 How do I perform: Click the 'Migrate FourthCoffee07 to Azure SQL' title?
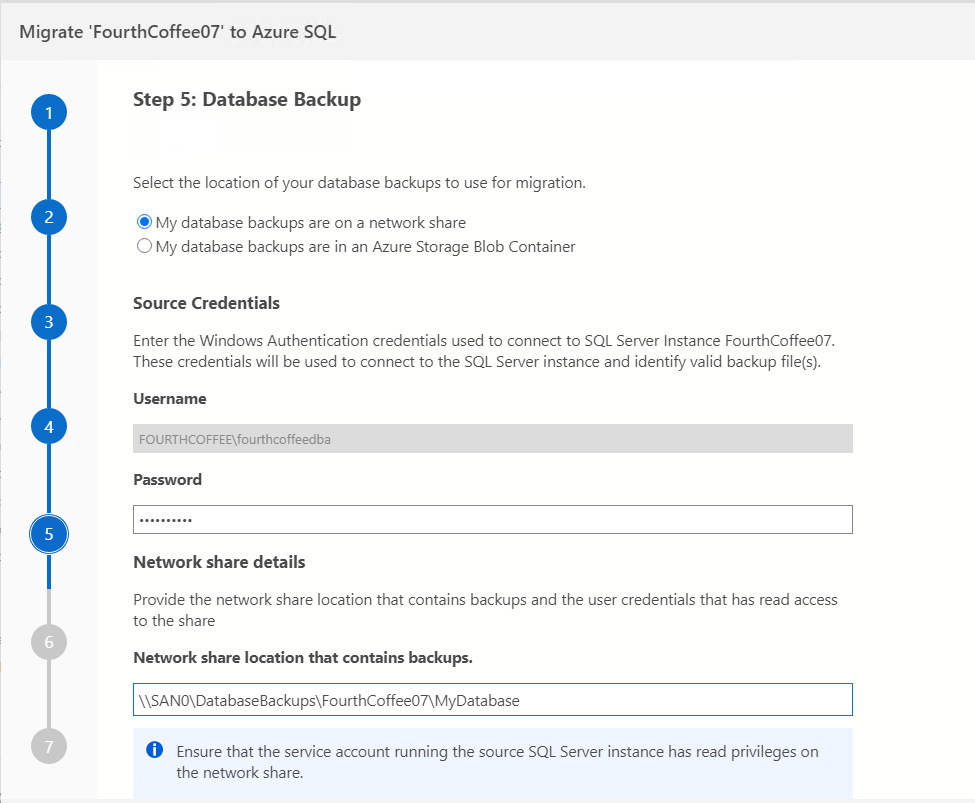(178, 32)
